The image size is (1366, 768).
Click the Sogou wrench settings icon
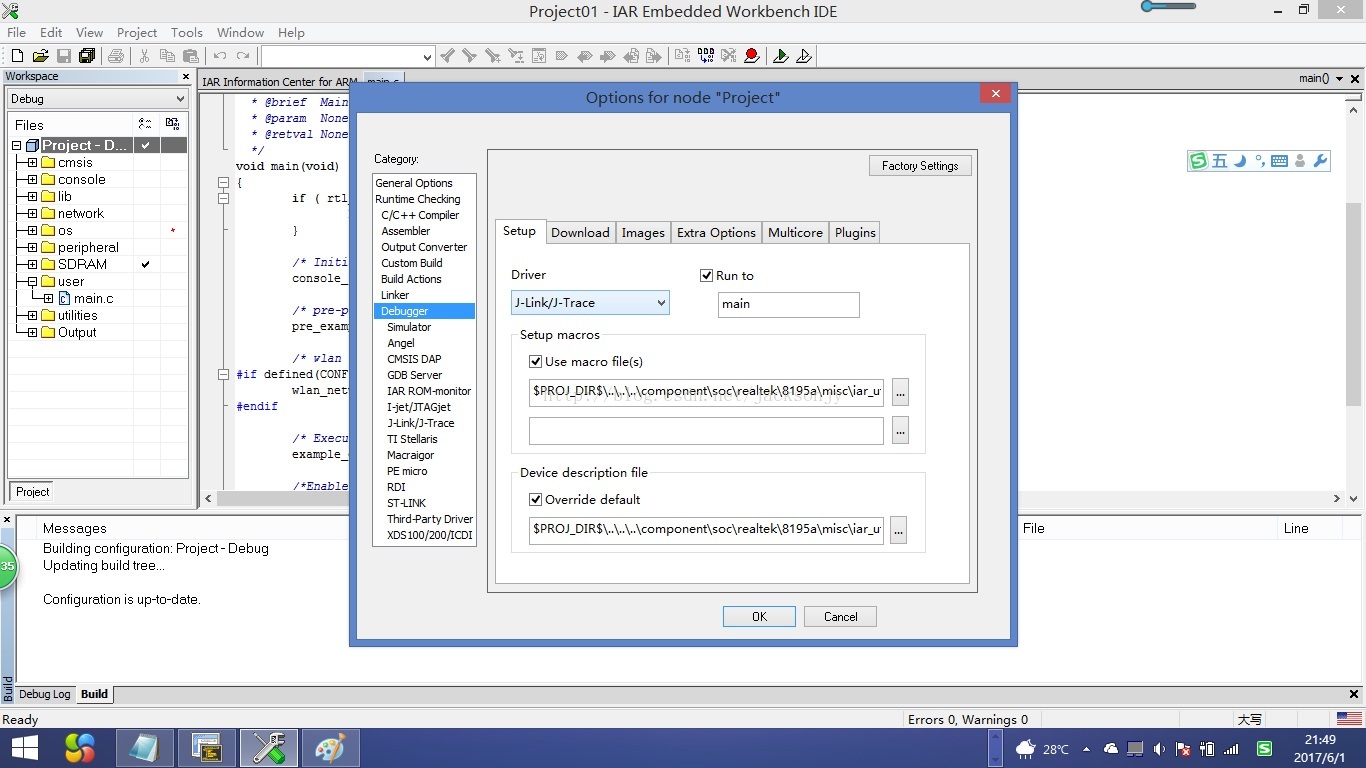click(x=1320, y=161)
